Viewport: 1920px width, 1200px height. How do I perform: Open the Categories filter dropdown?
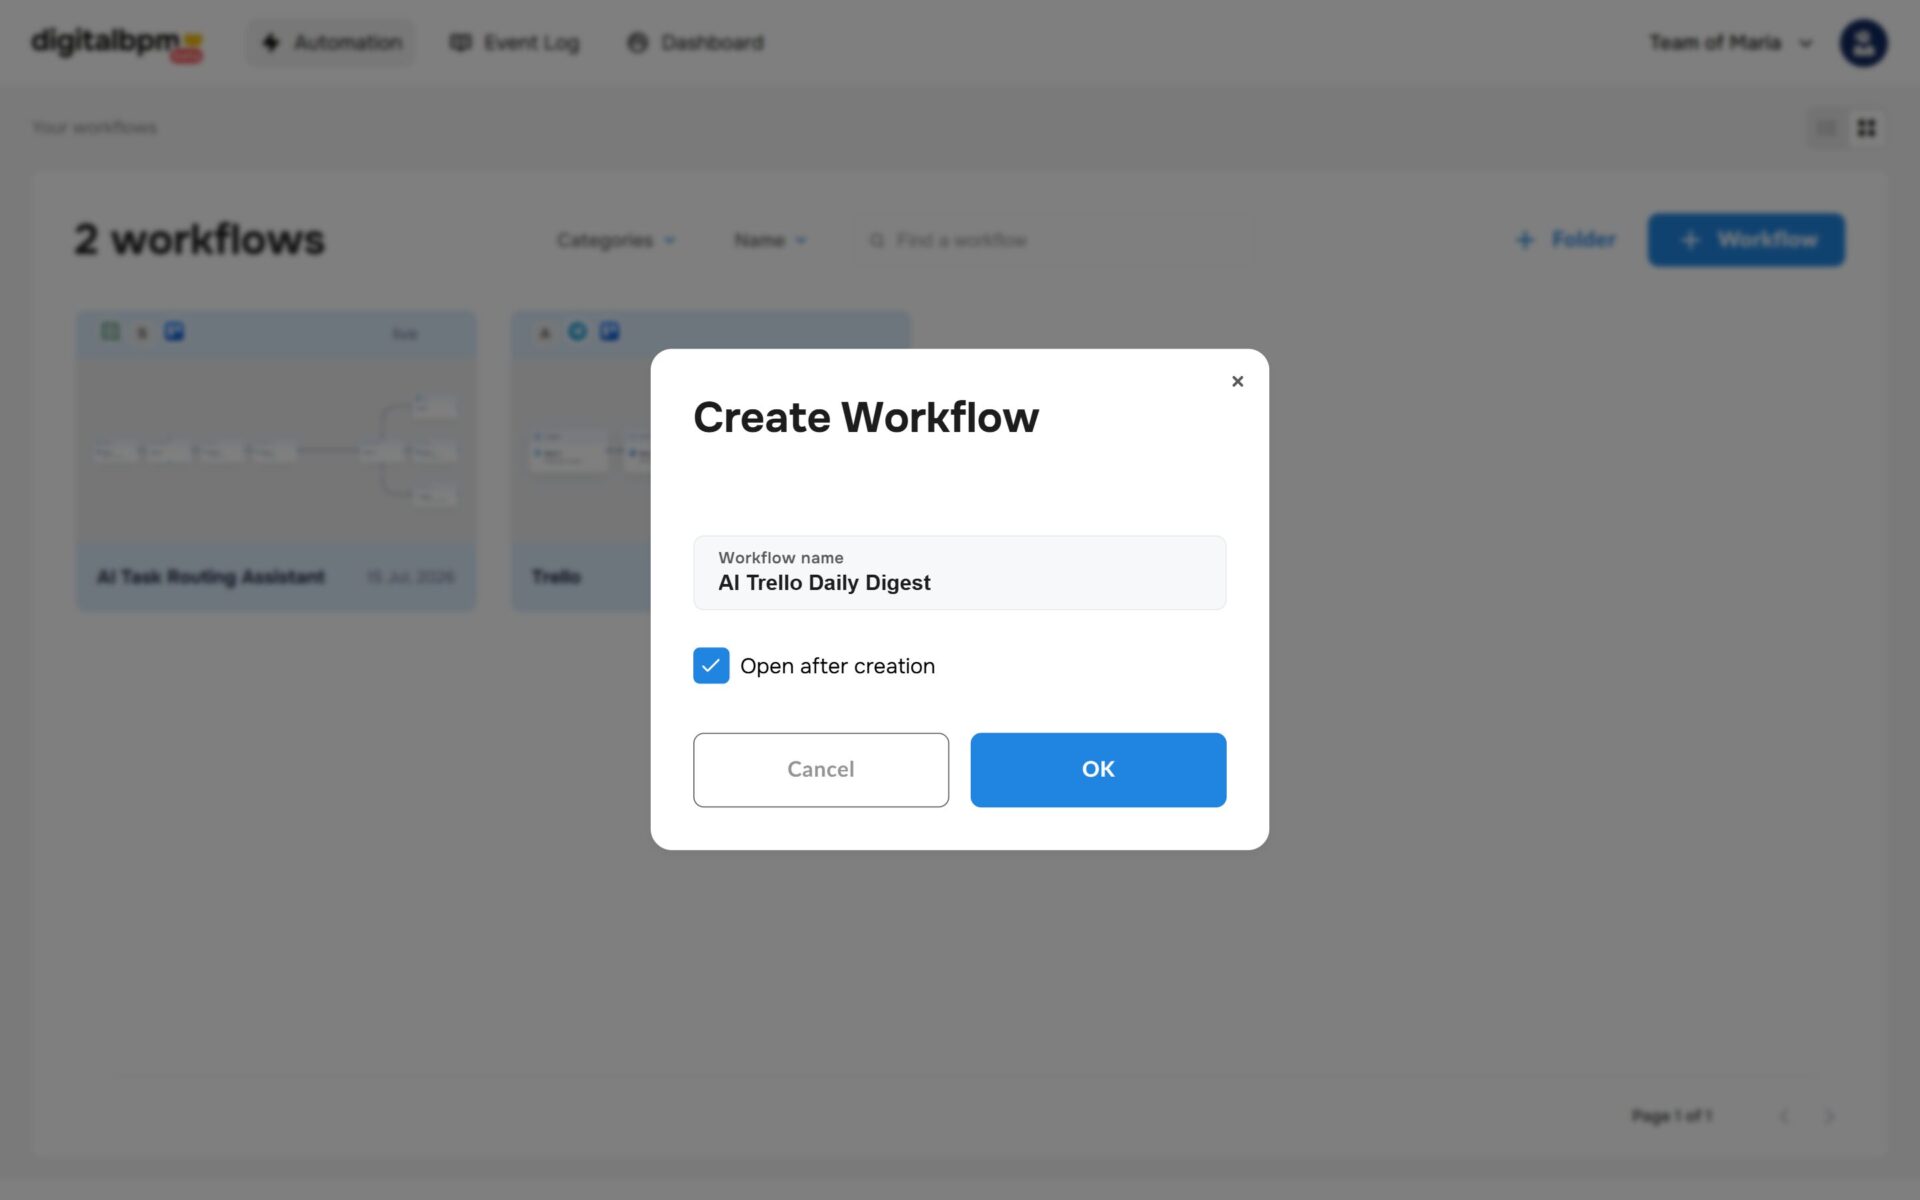click(x=616, y=240)
